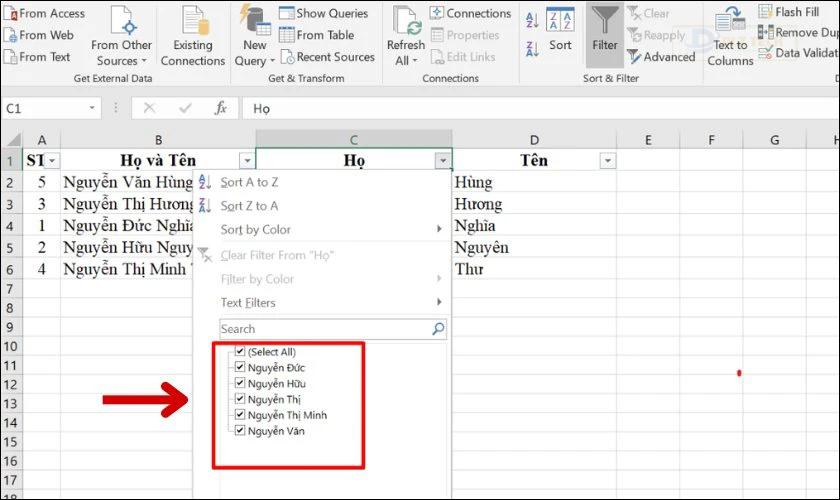Expand Text Filters submenu
The height and width of the screenshot is (500, 840).
tap(321, 302)
